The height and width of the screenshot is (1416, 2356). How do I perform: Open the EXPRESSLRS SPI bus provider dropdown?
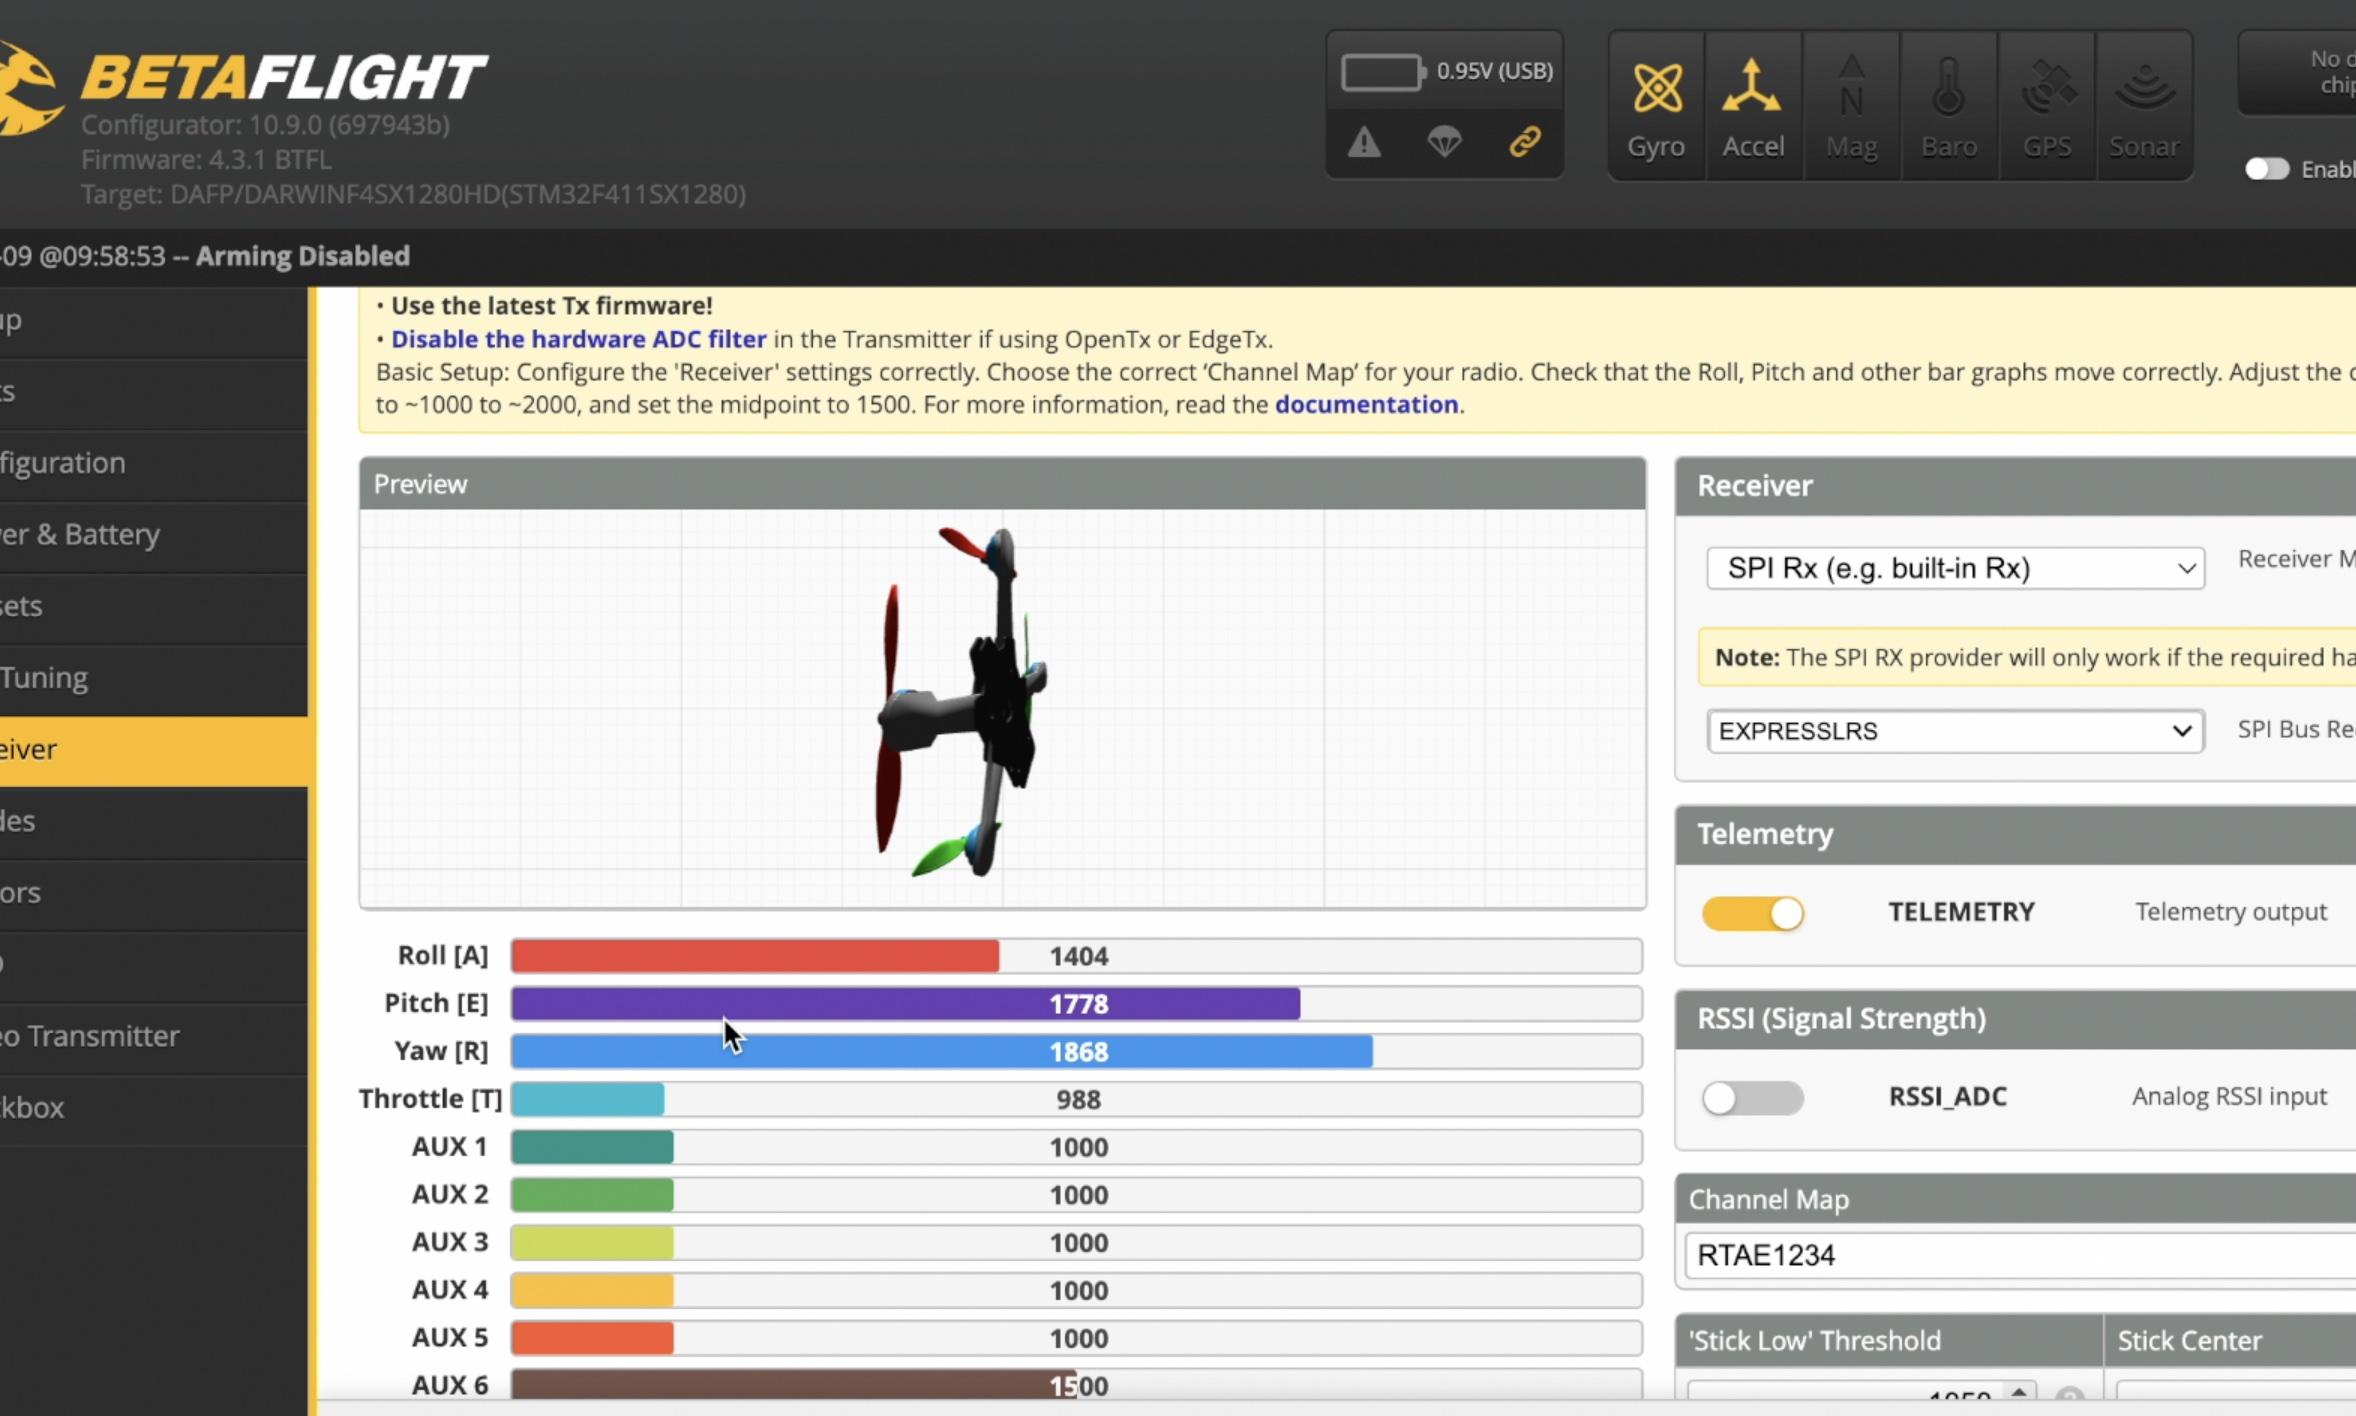(x=1955, y=731)
